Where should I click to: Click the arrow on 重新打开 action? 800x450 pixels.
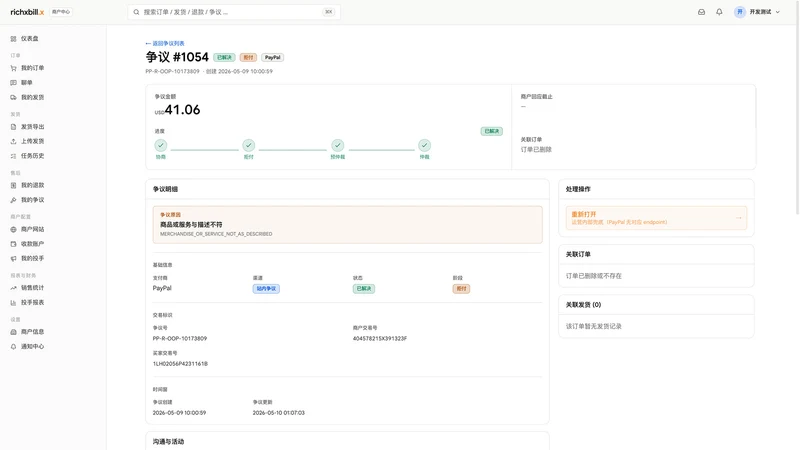pos(738,218)
